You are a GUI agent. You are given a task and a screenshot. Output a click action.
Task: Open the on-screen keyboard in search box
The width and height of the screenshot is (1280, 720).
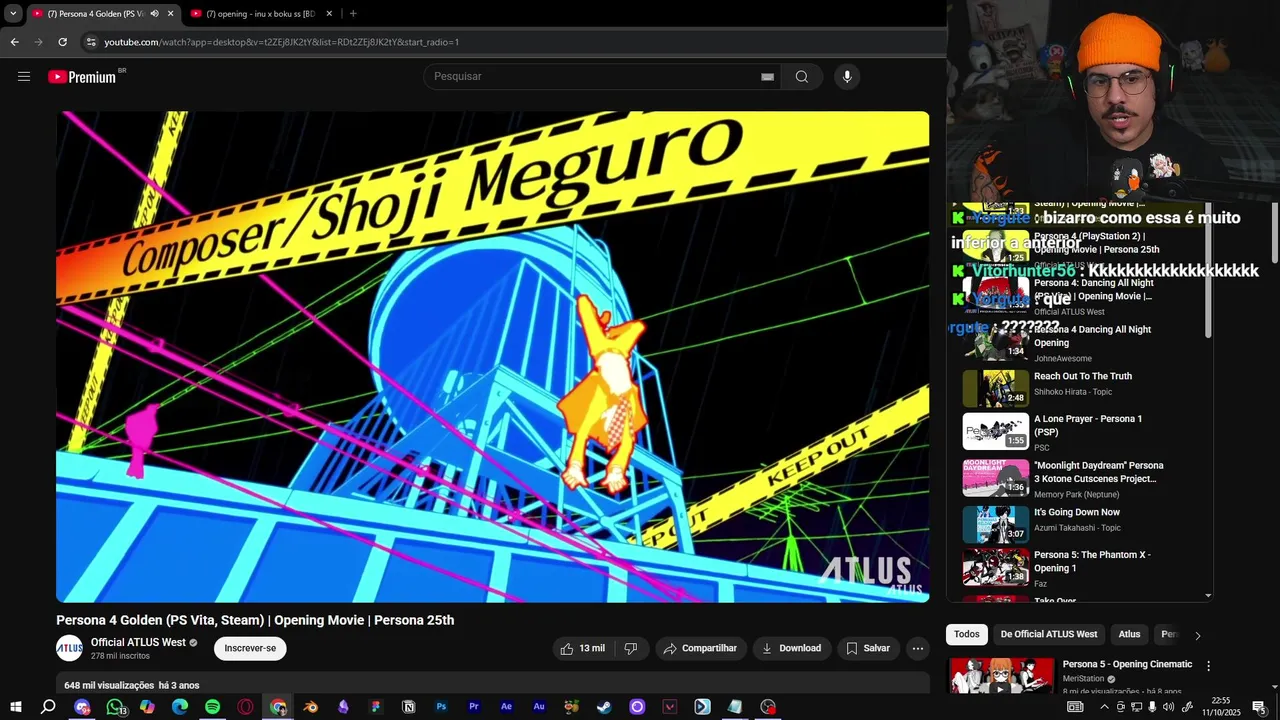click(x=767, y=77)
